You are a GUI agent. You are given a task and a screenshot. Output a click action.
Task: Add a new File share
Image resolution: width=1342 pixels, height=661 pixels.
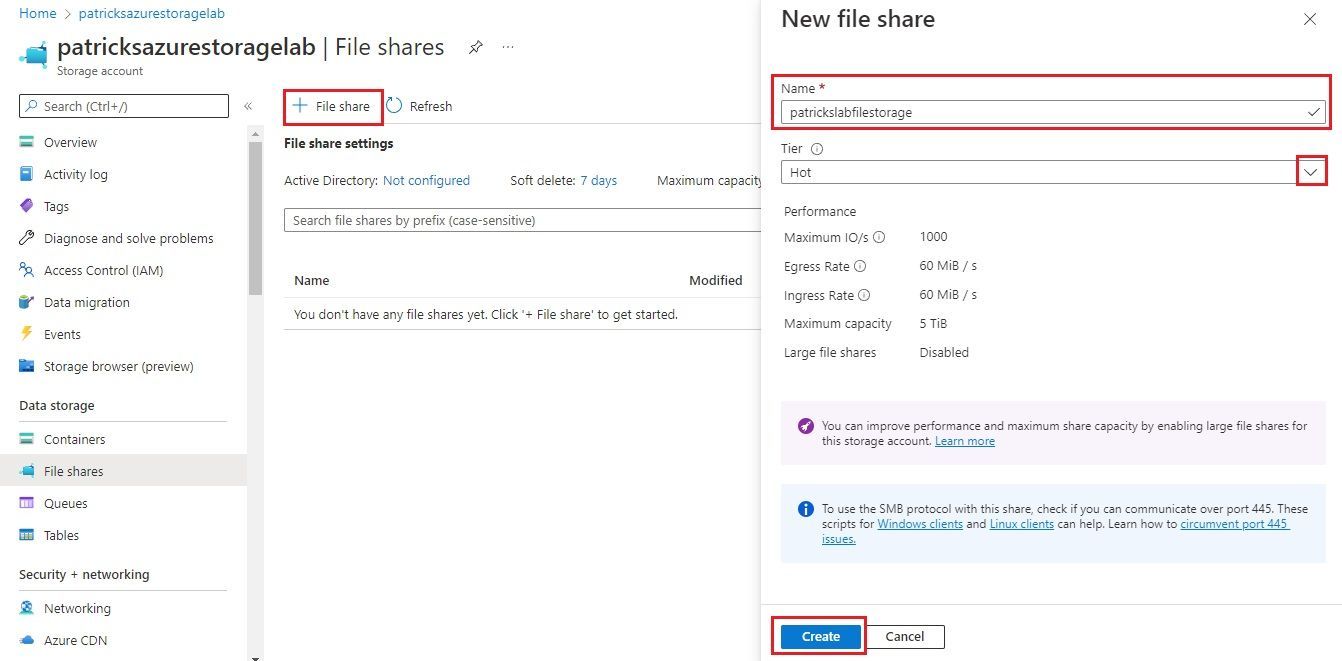pos(332,106)
